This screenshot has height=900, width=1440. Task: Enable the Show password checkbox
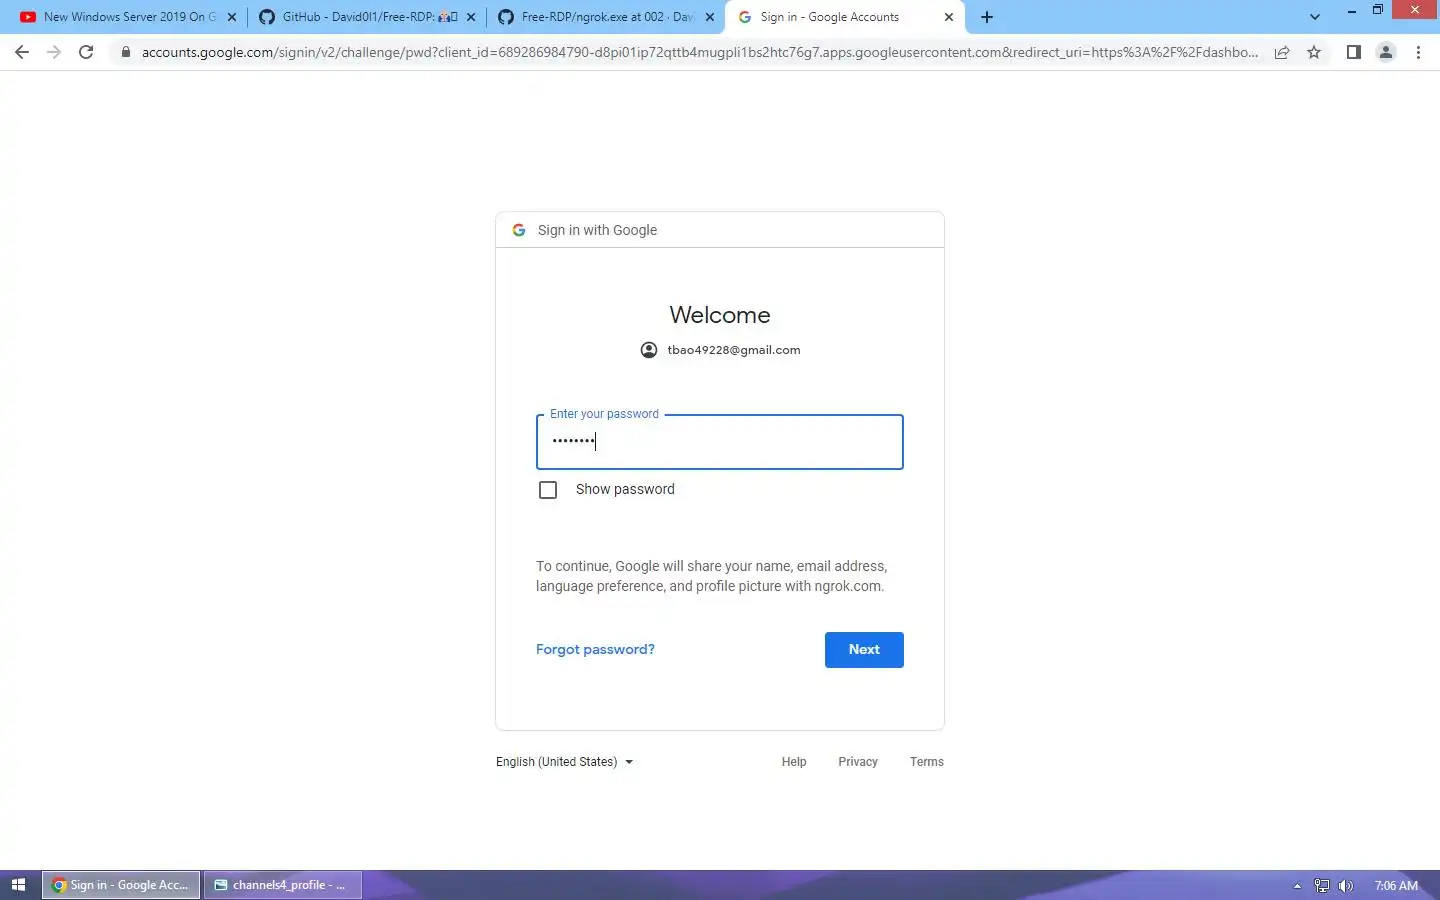click(x=548, y=490)
